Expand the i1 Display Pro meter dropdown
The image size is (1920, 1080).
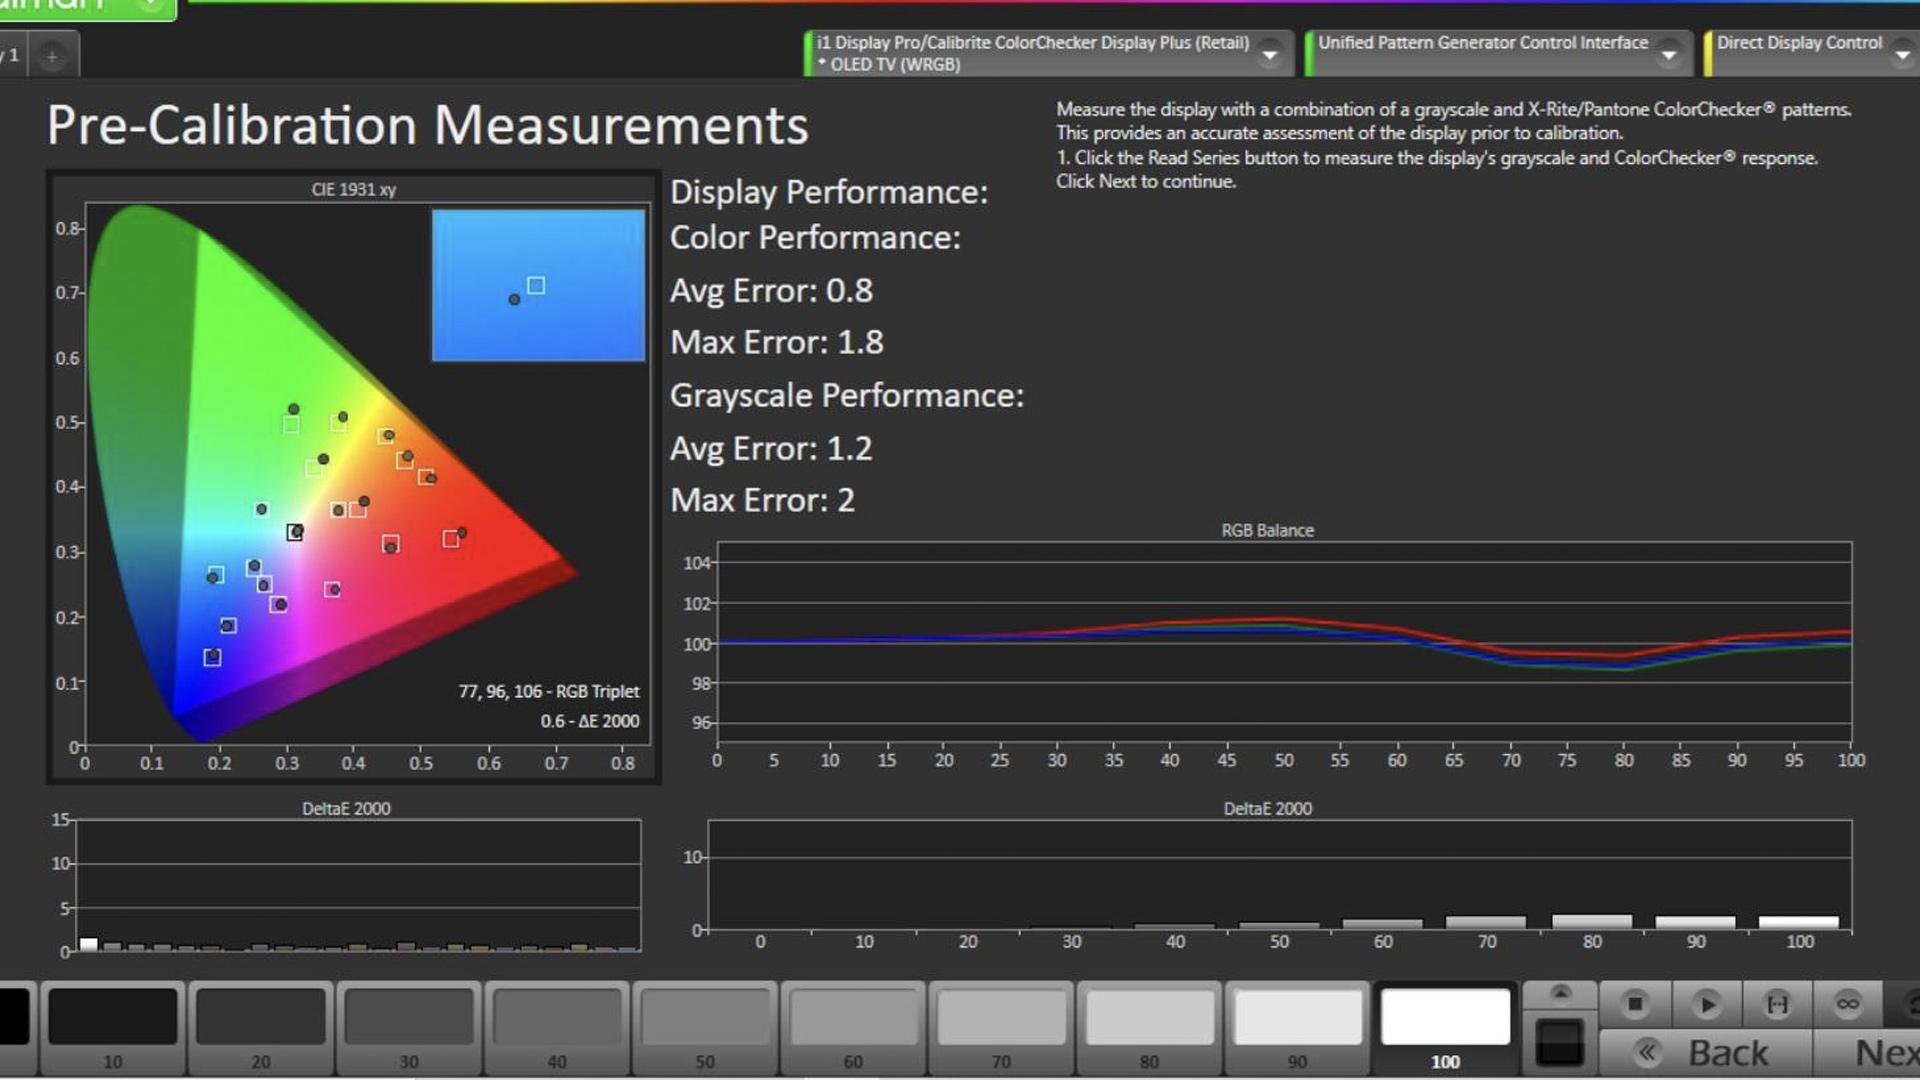tap(1270, 55)
